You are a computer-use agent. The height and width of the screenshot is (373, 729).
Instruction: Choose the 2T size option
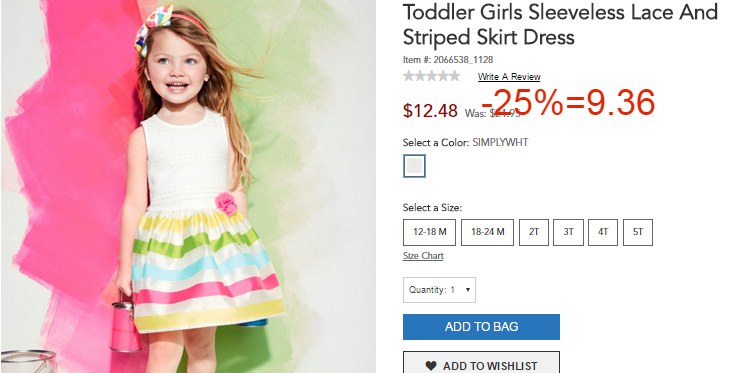pos(534,232)
